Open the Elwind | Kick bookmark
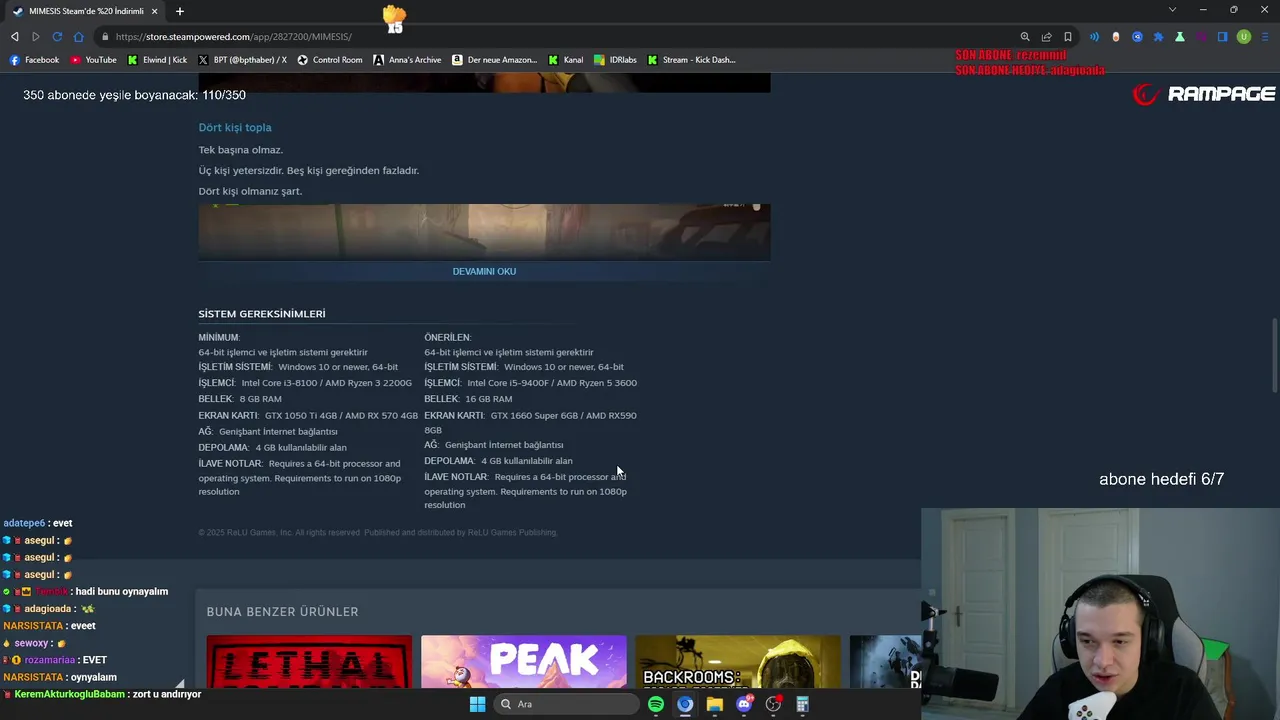1280x720 pixels. point(157,60)
